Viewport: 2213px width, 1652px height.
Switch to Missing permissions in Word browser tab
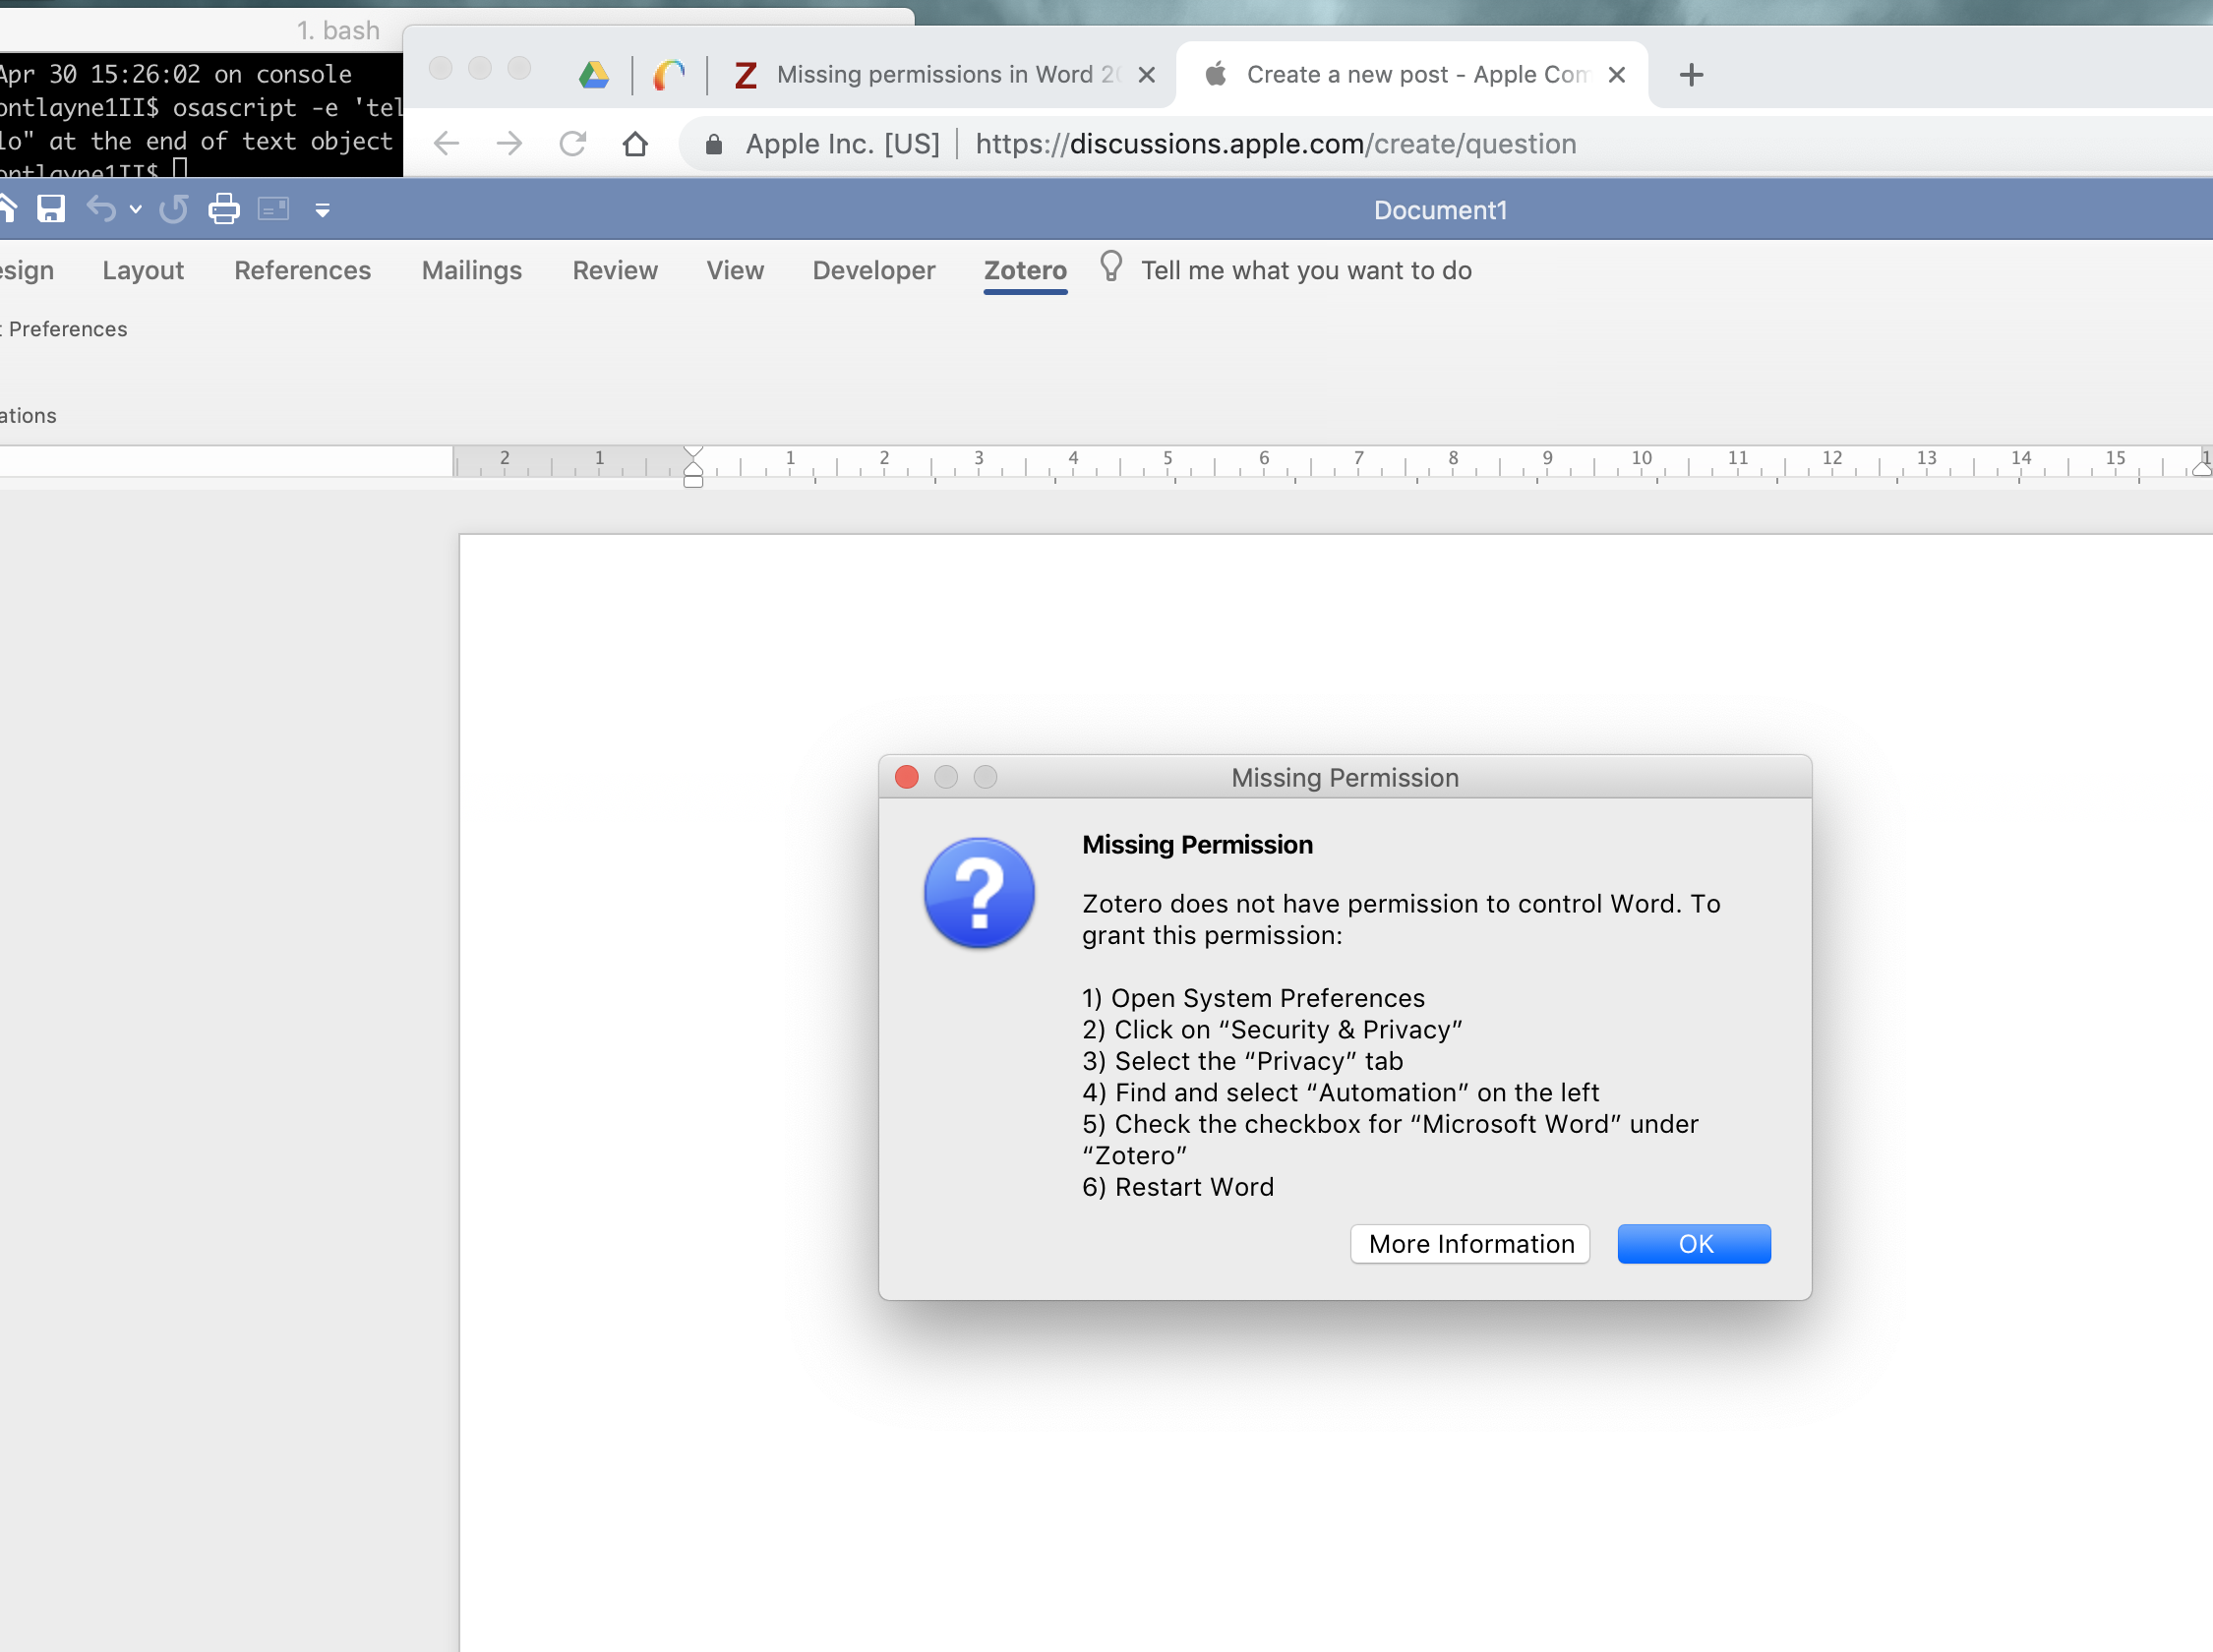click(x=935, y=75)
